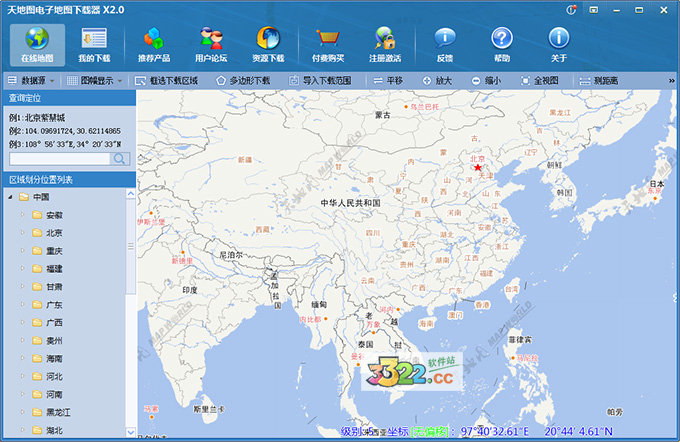
Task: Open 付费购买 purchase page
Action: (x=328, y=45)
